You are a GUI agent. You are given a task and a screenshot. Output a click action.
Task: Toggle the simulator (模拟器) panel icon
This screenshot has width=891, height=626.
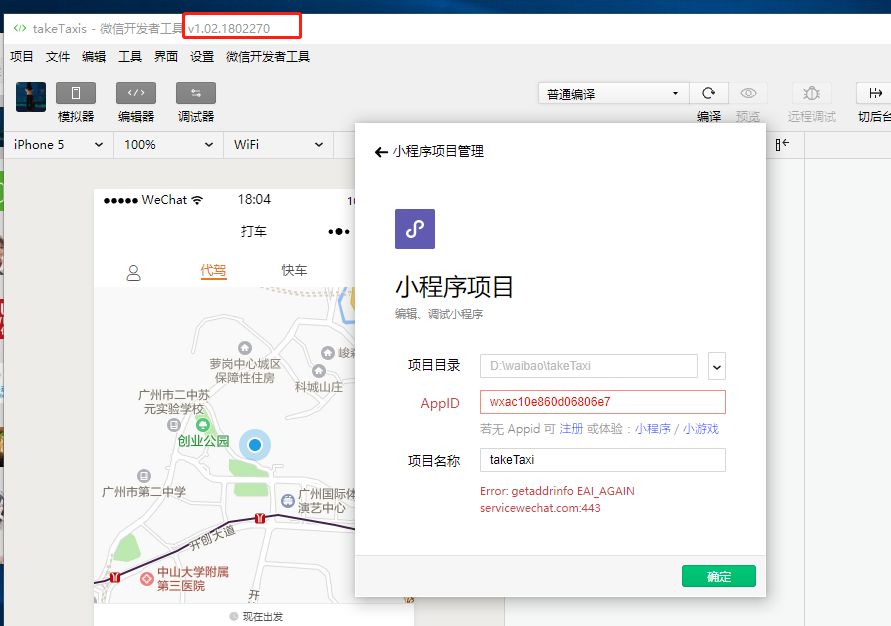[x=76, y=93]
